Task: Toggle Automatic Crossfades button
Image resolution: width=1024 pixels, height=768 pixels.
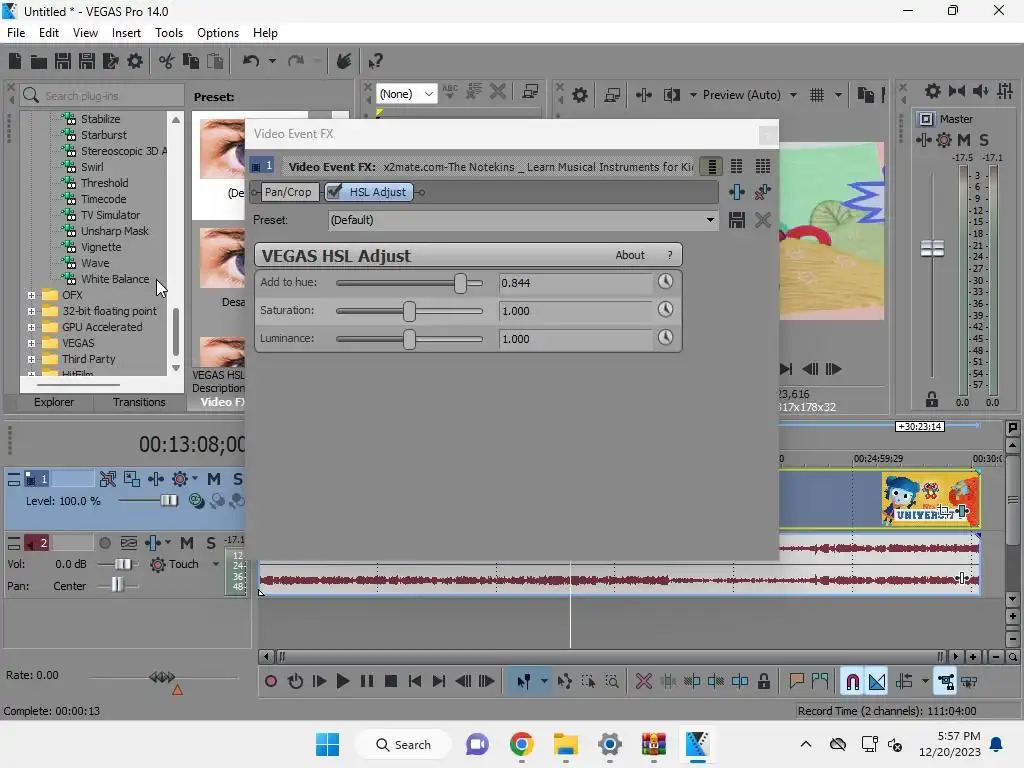Action: 877,682
